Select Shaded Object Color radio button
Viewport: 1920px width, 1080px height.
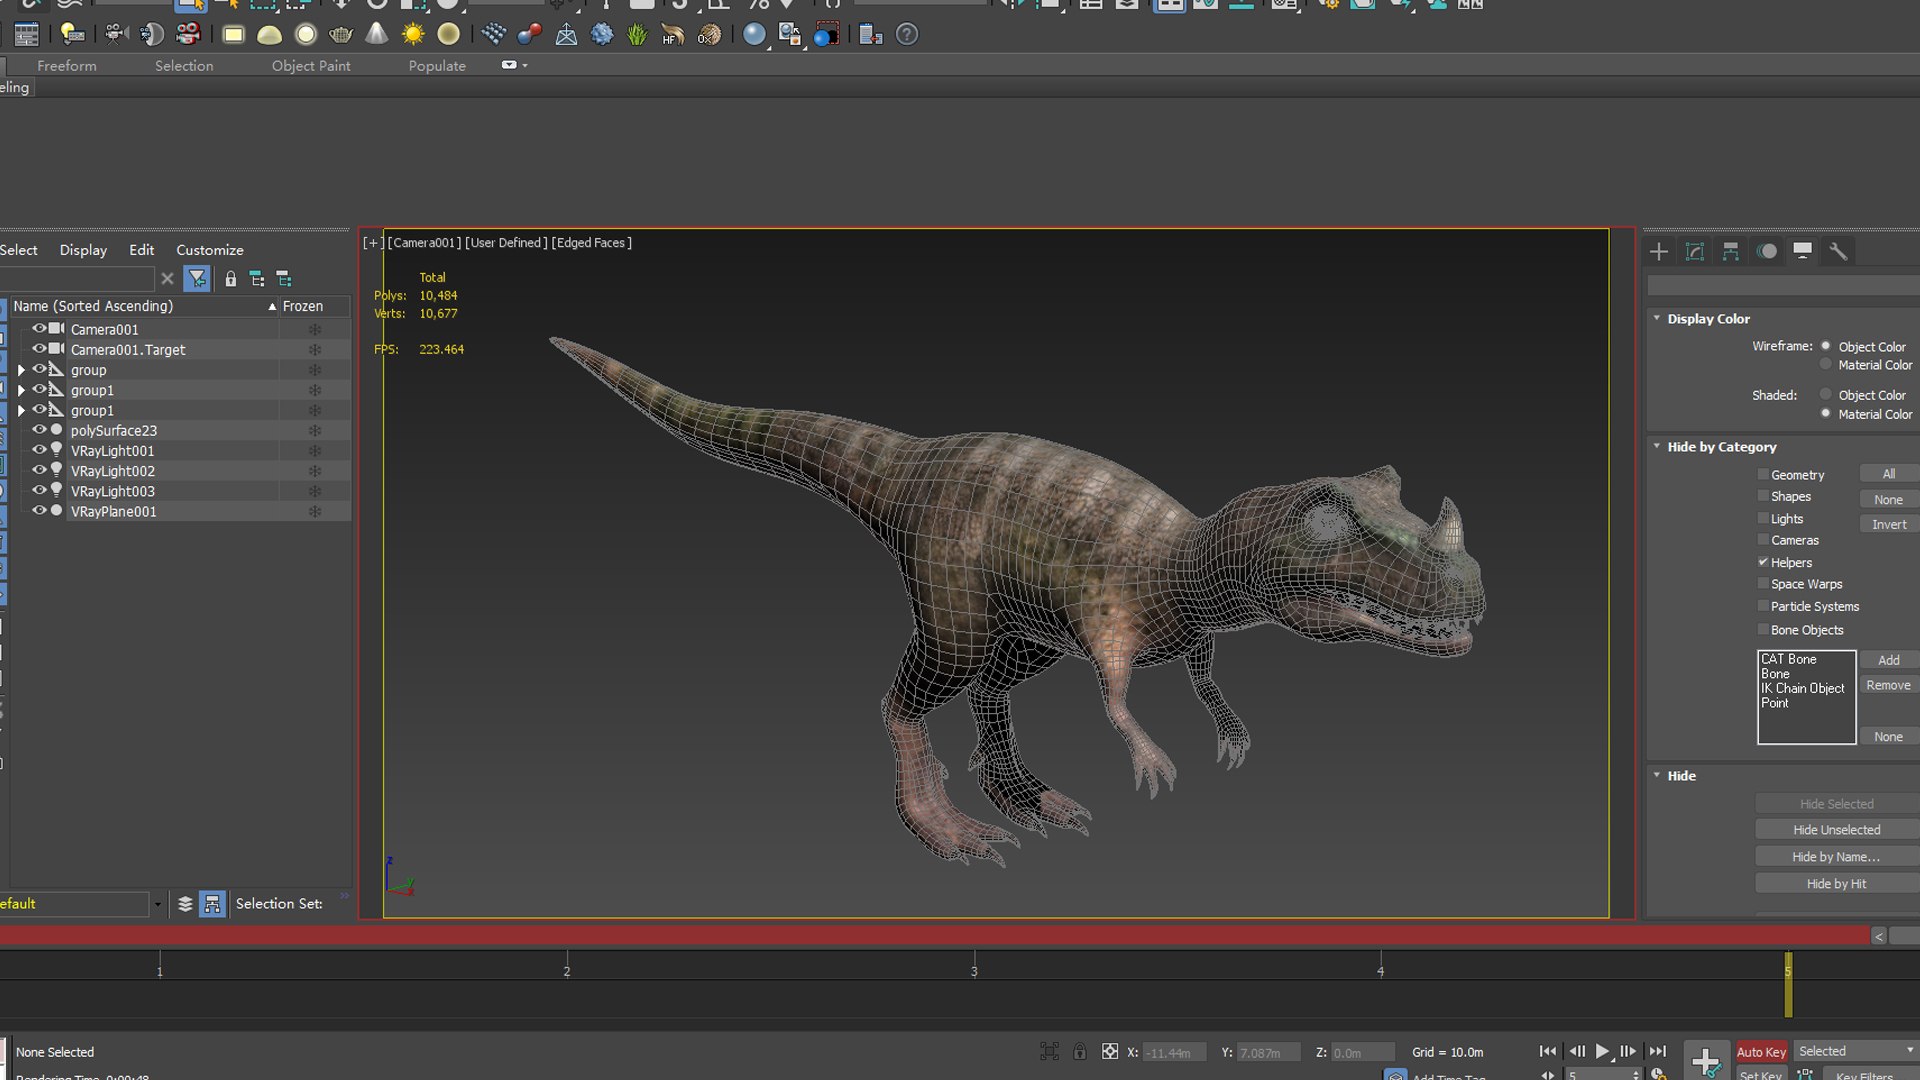click(1825, 394)
